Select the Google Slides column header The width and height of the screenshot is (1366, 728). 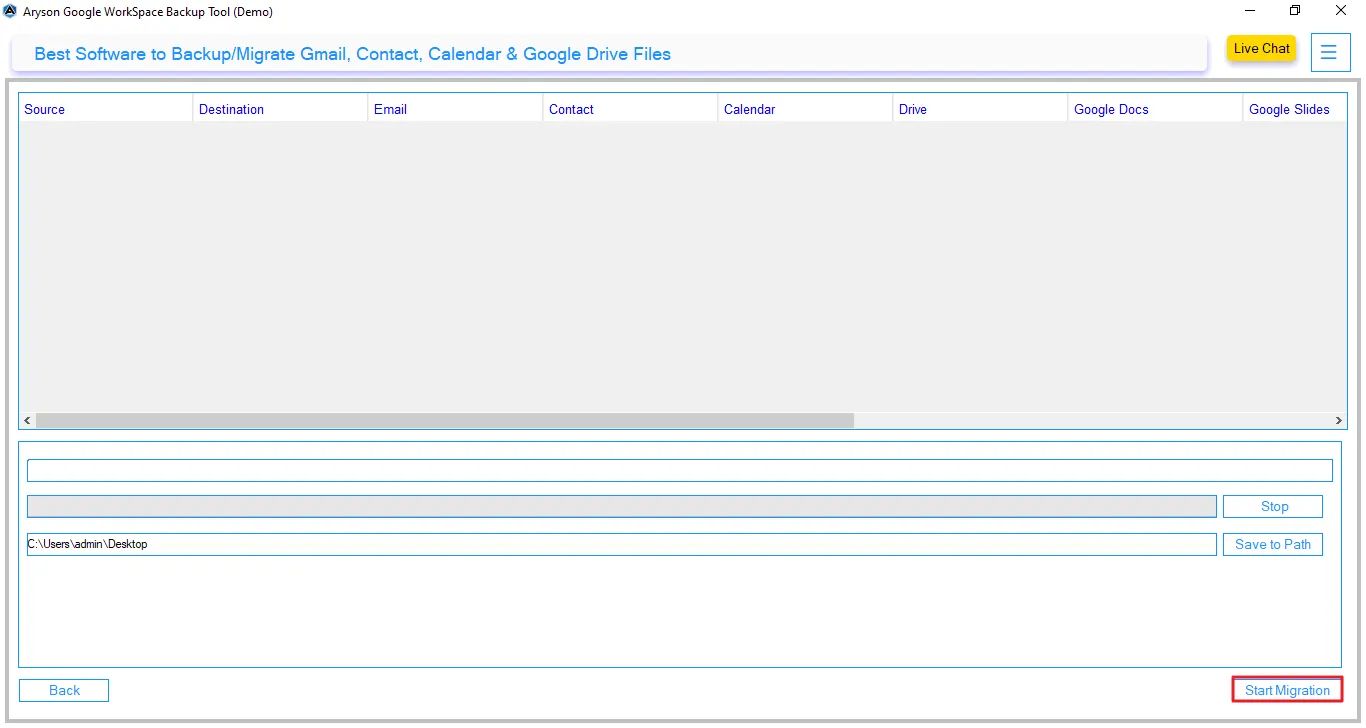pyautogui.click(x=1289, y=108)
